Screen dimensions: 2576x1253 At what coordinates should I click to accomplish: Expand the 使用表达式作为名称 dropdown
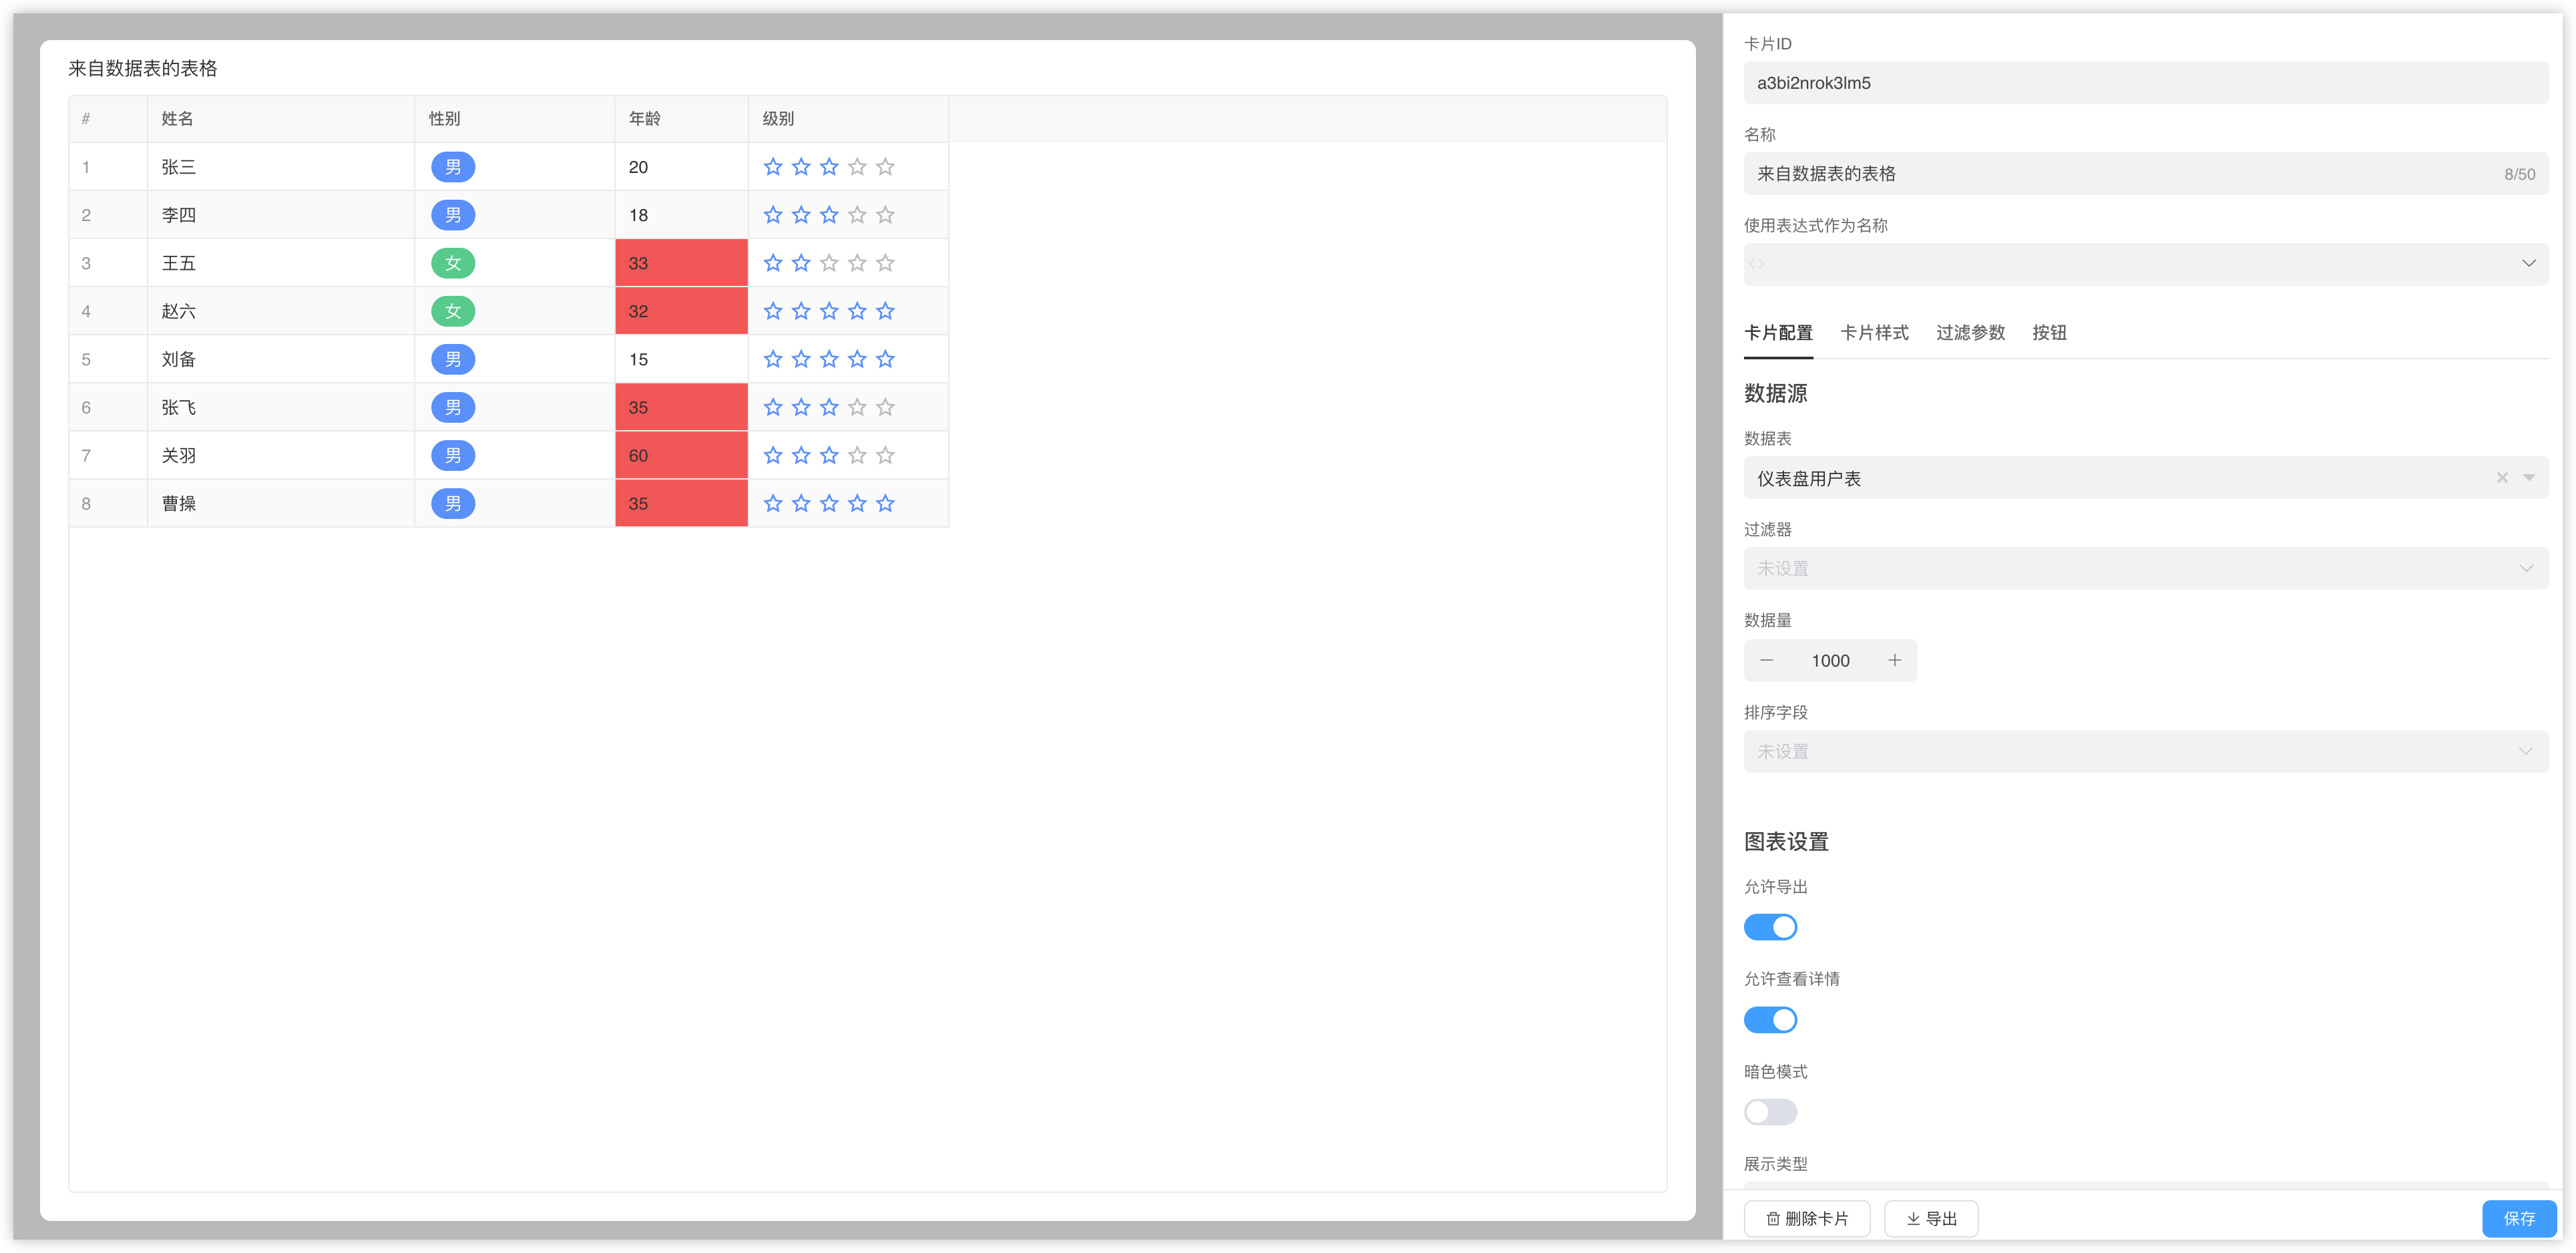2528,264
